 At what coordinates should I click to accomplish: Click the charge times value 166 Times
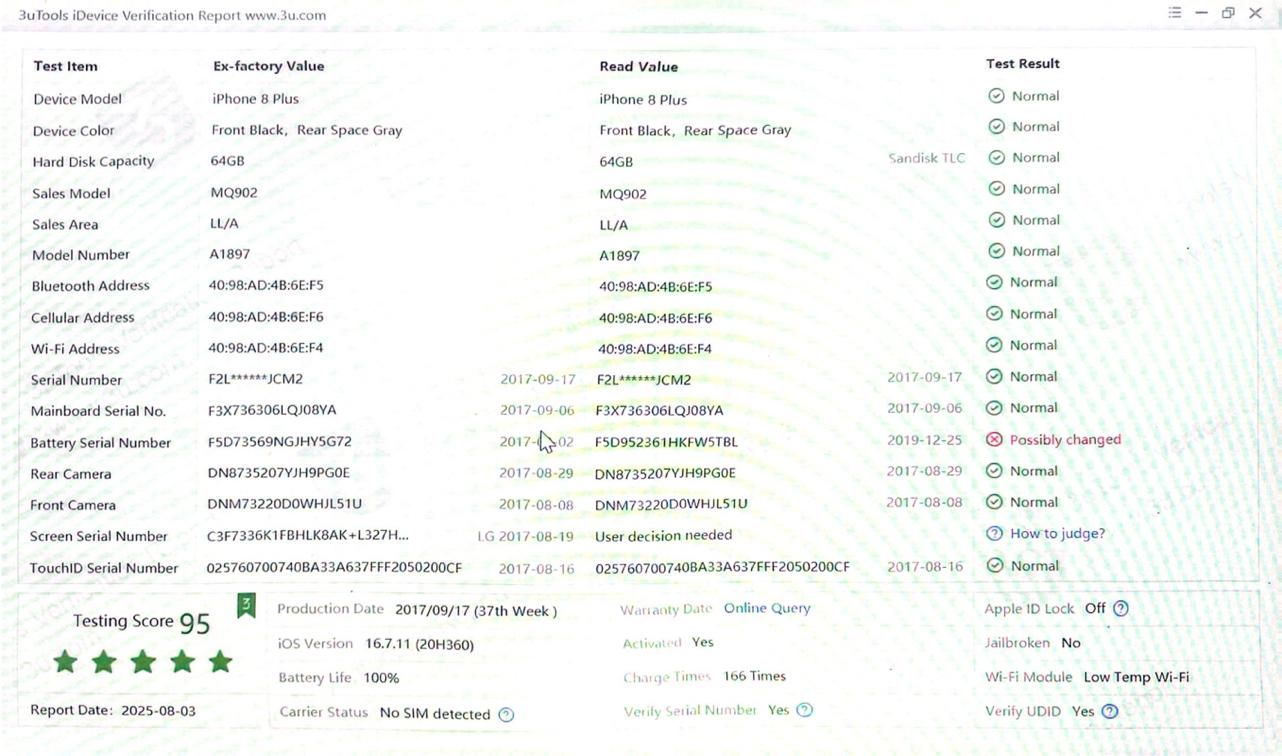coord(755,676)
